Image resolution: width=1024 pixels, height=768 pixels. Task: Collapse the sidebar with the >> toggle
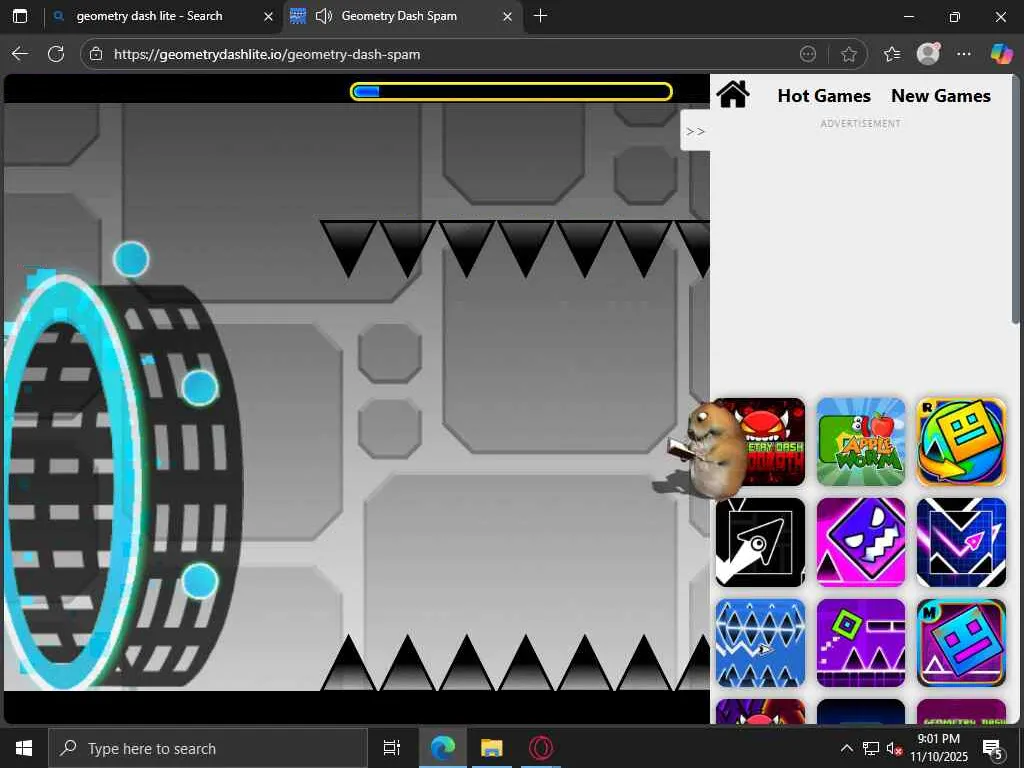pyautogui.click(x=695, y=131)
